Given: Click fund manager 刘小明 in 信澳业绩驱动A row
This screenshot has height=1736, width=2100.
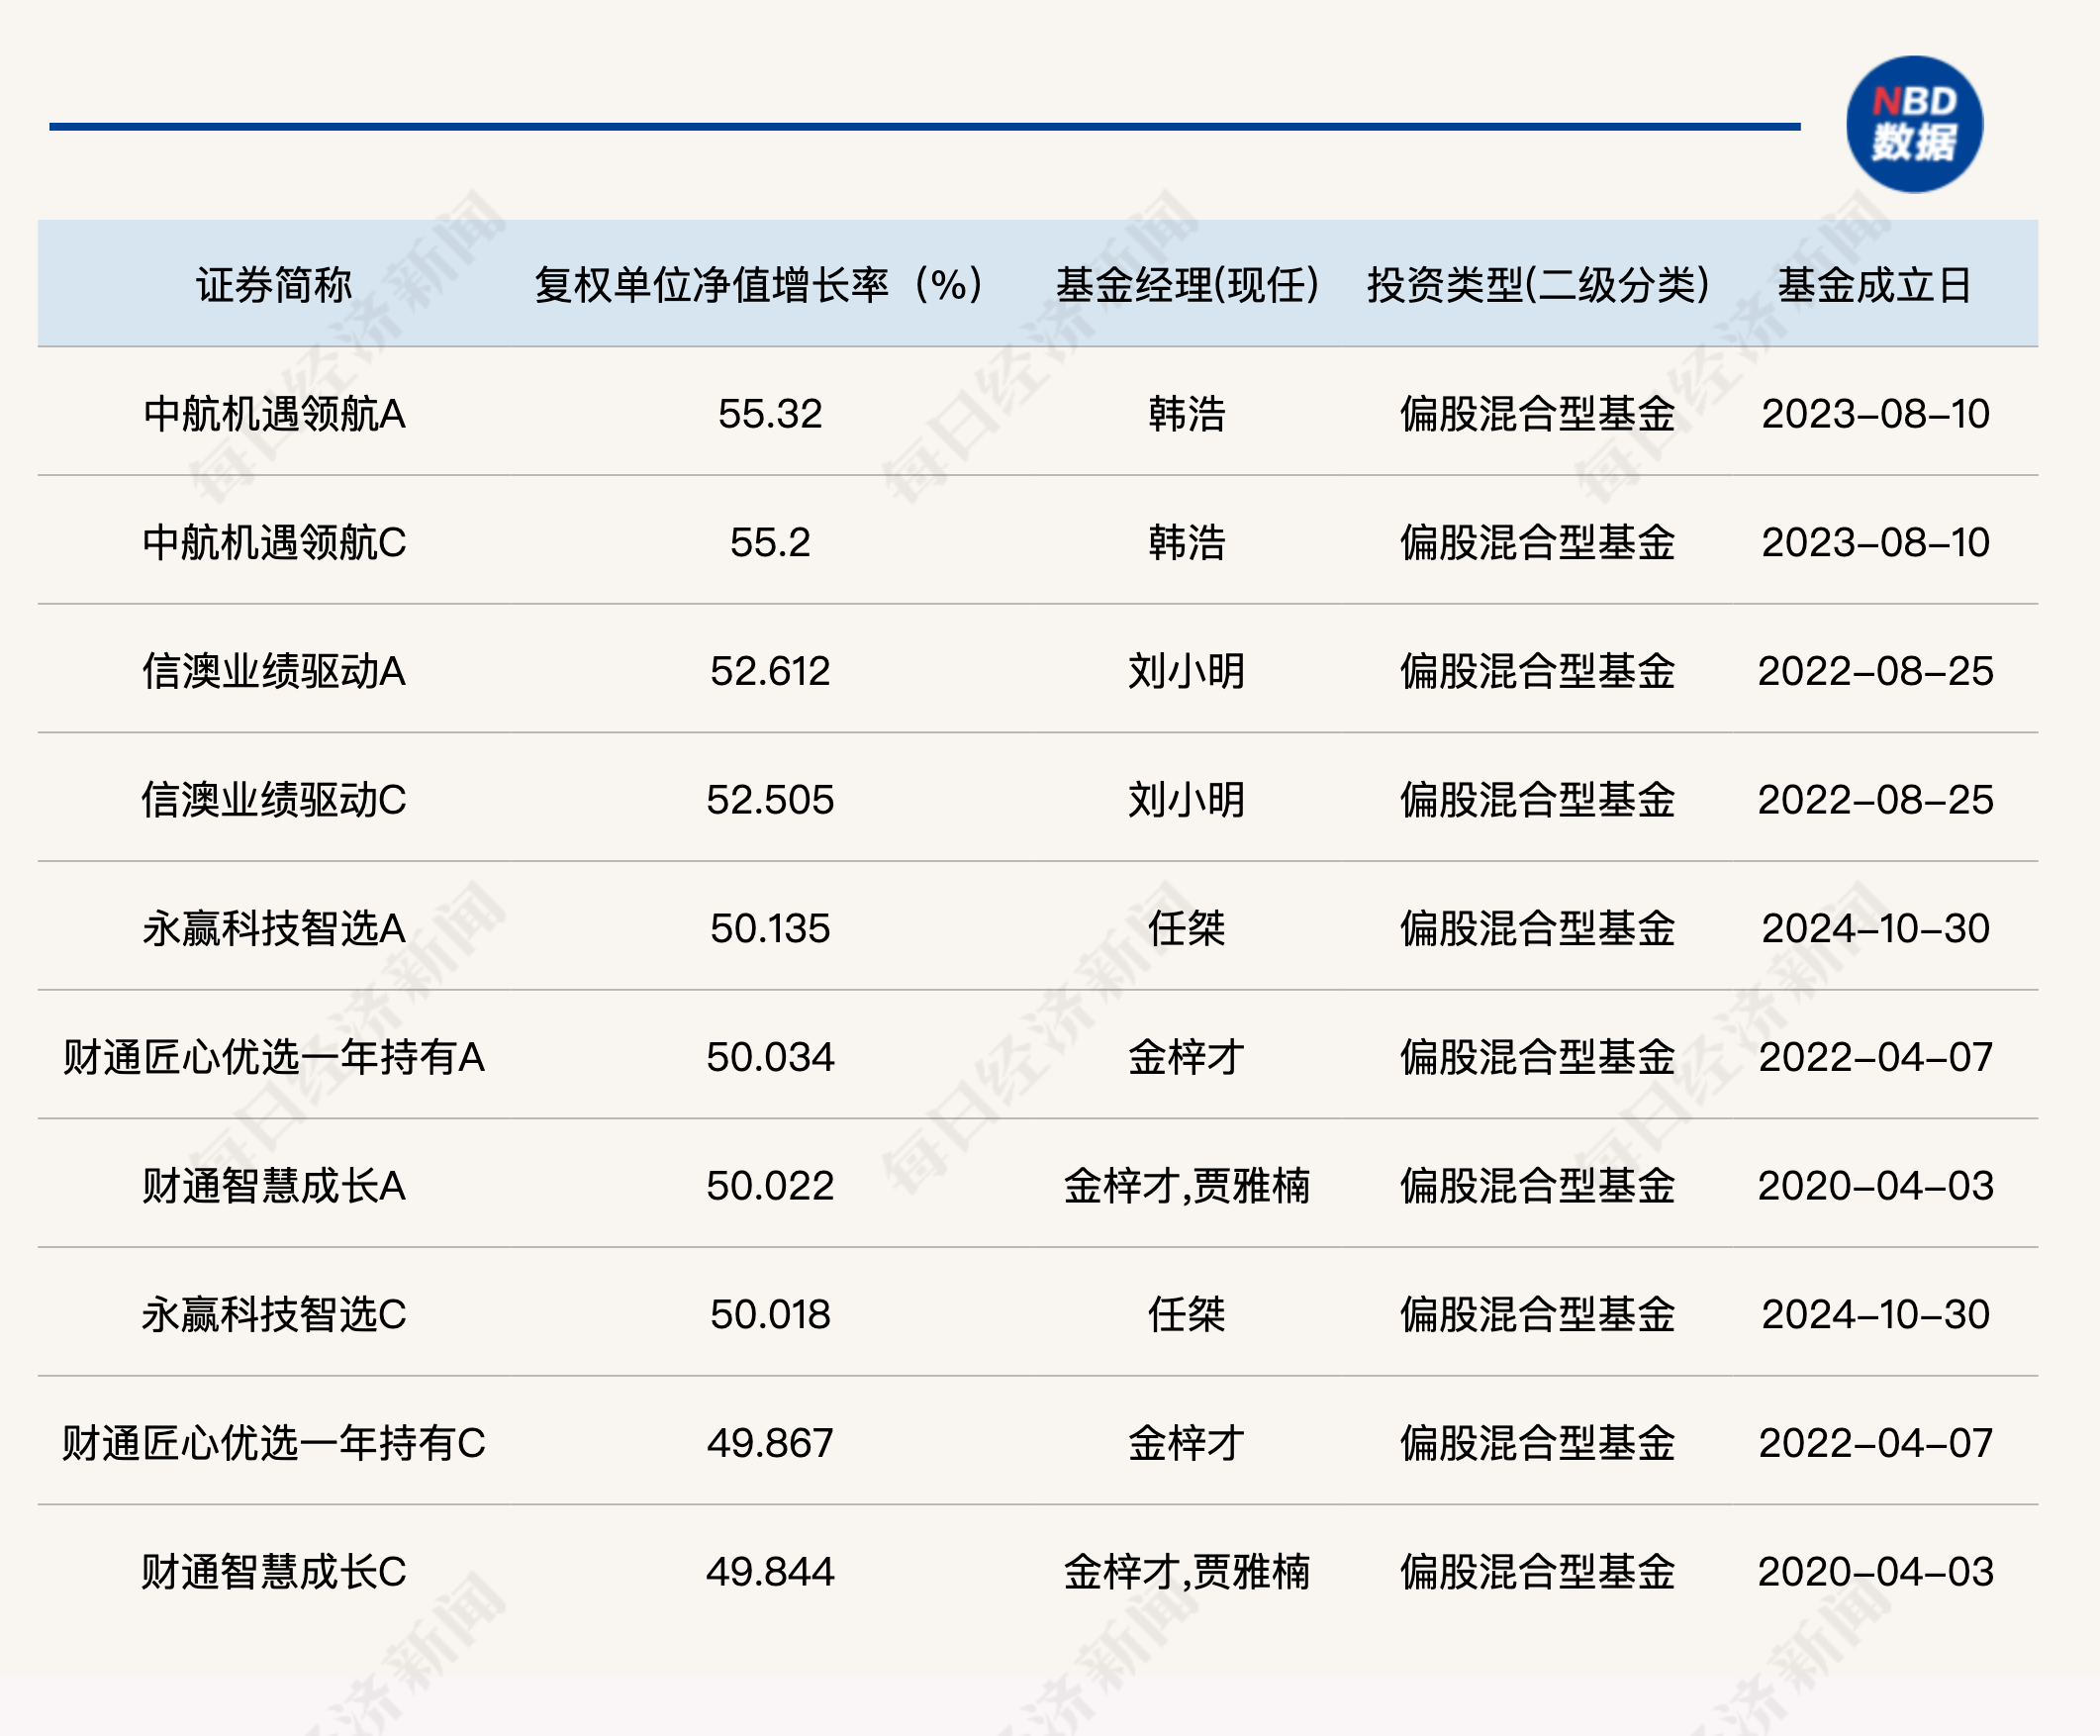Looking at the screenshot, I should pos(1186,671).
